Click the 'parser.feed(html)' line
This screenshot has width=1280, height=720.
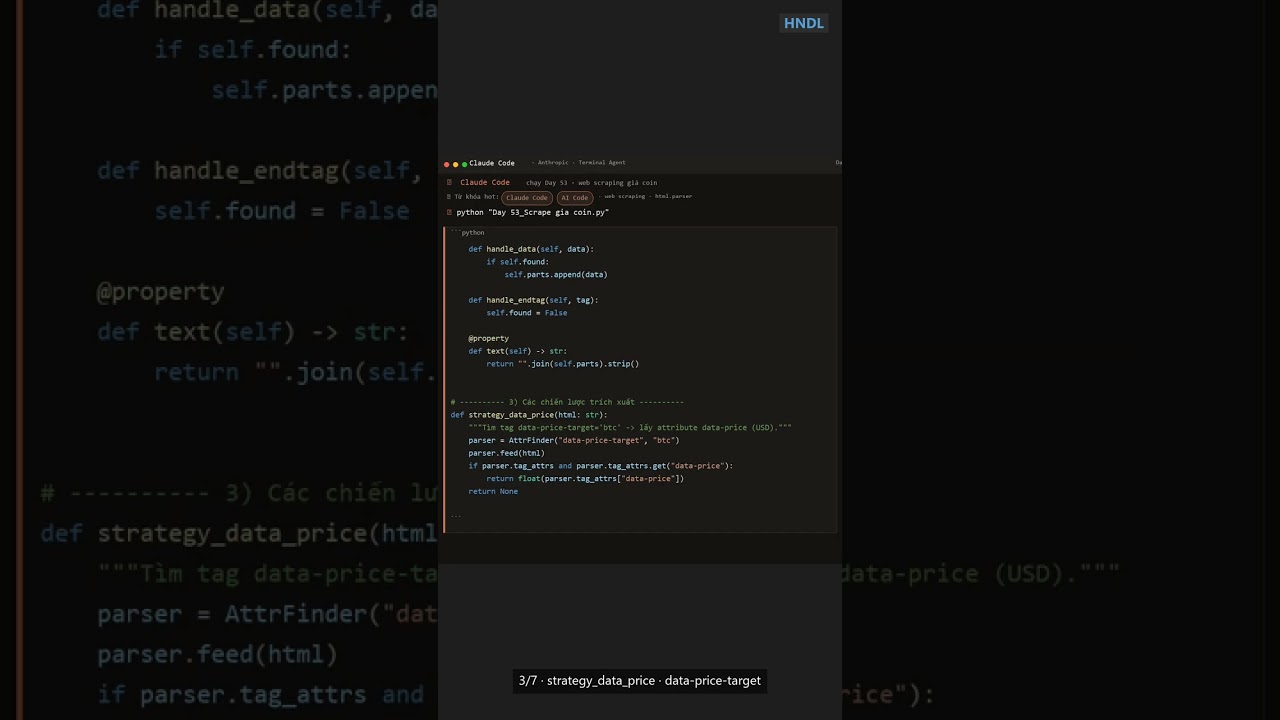coord(506,453)
